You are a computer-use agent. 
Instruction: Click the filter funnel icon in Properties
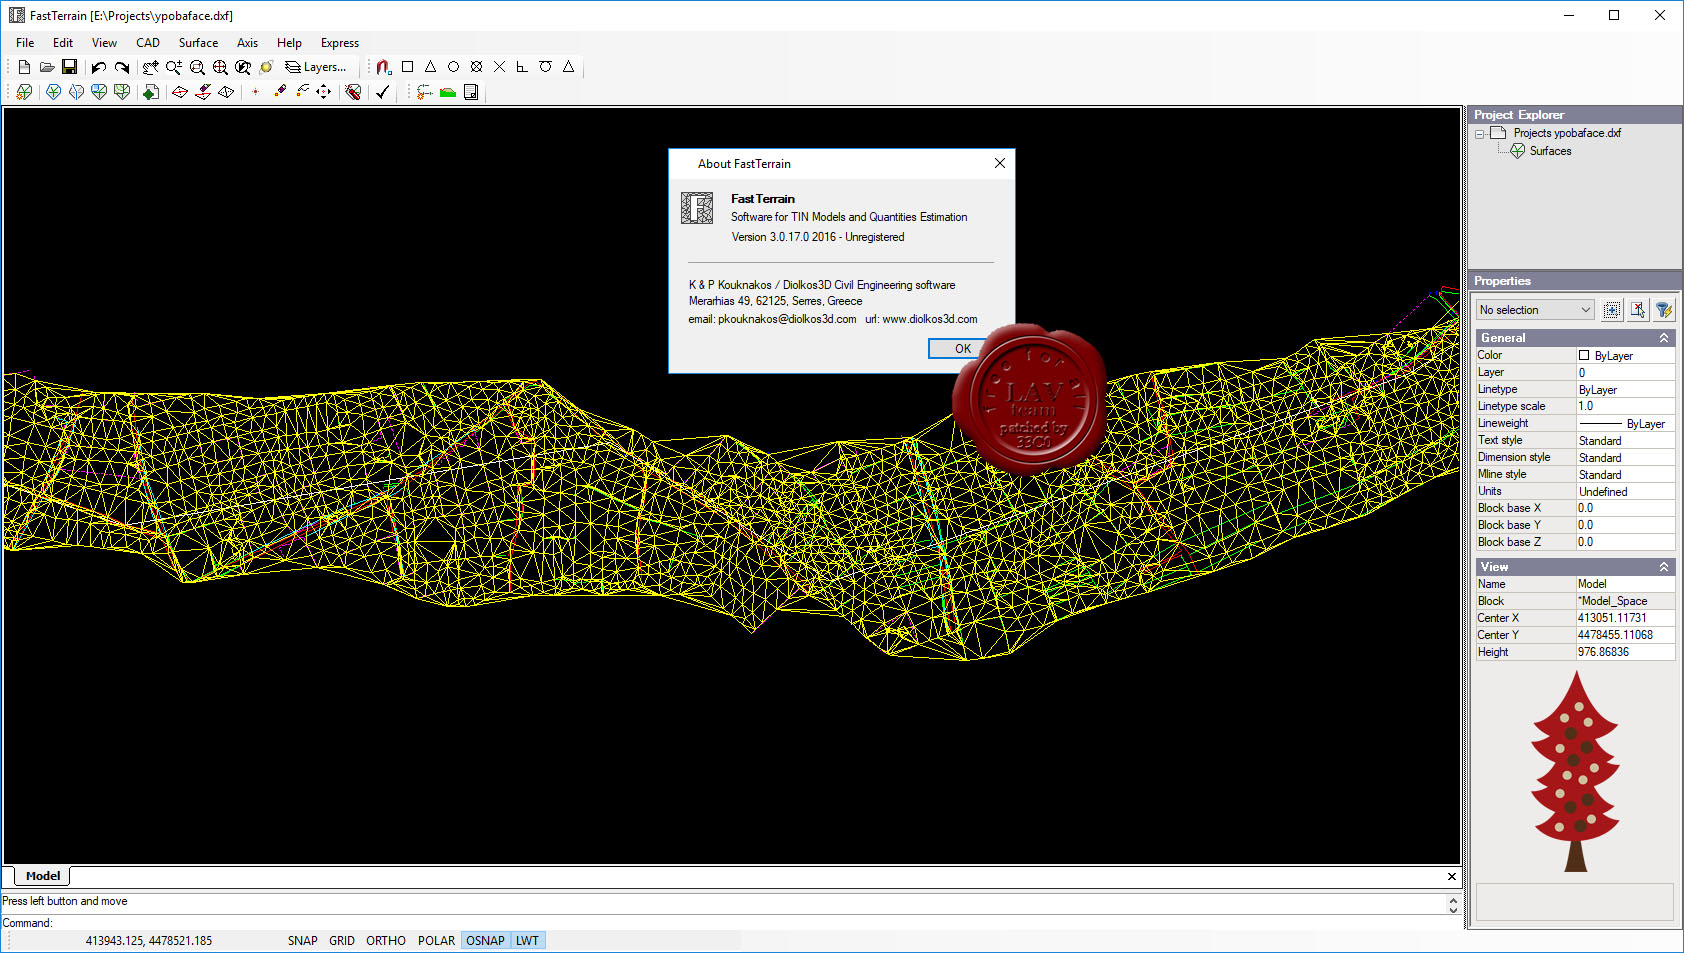click(1664, 310)
